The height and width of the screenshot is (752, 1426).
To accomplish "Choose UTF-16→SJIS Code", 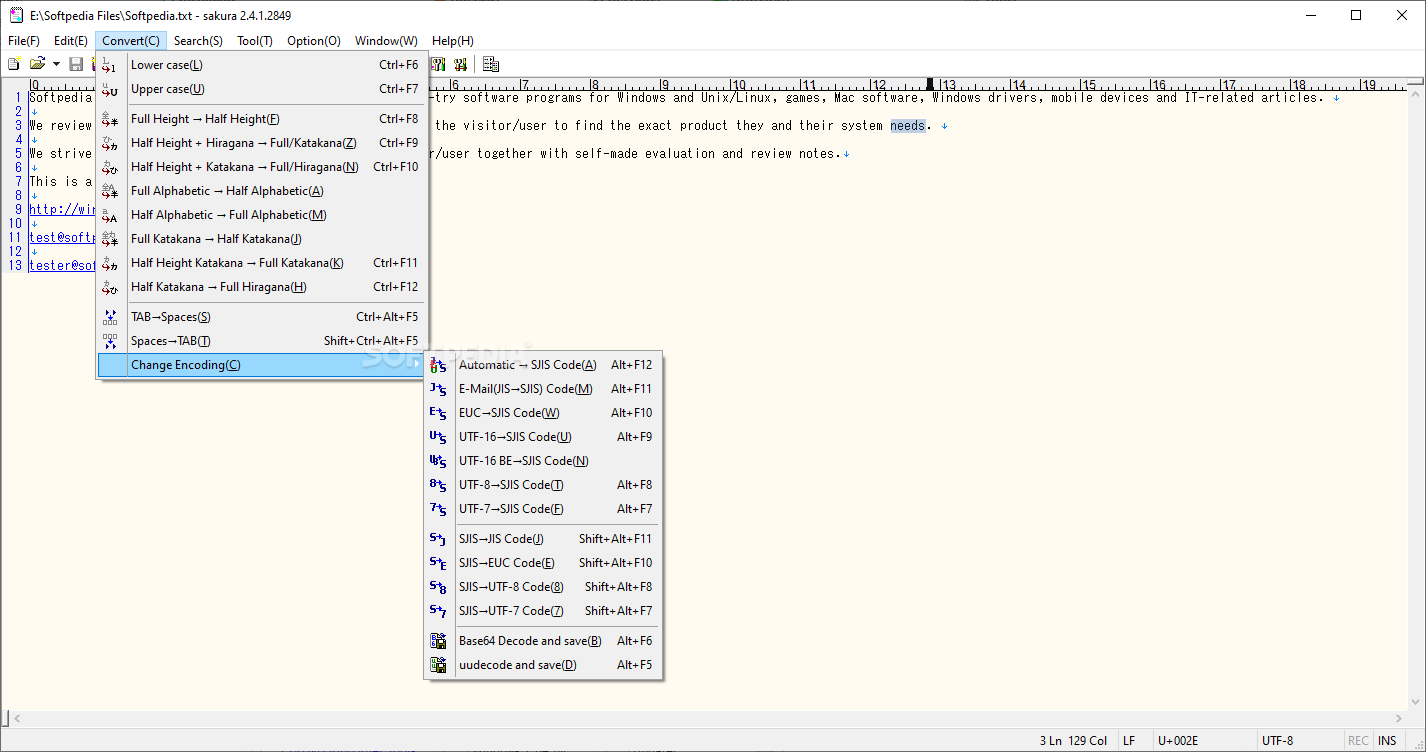I will (x=543, y=437).
